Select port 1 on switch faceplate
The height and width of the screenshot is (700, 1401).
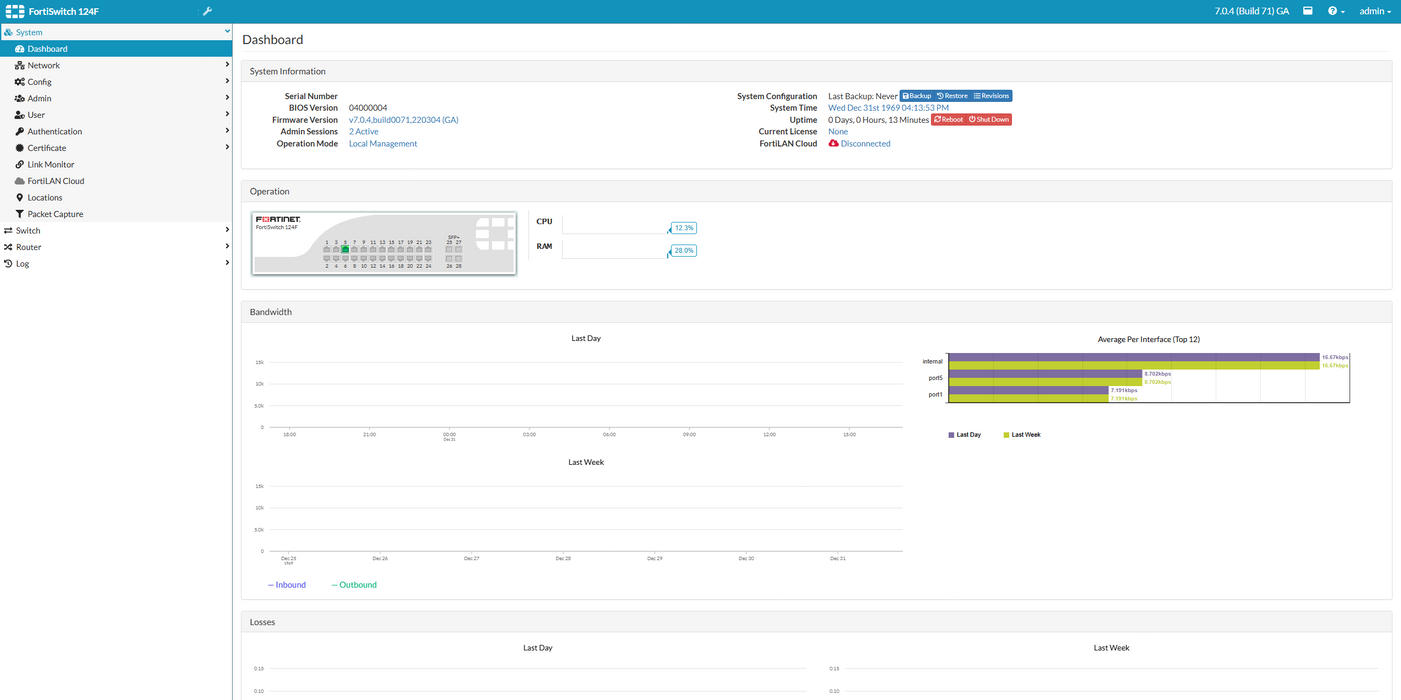(x=326, y=249)
